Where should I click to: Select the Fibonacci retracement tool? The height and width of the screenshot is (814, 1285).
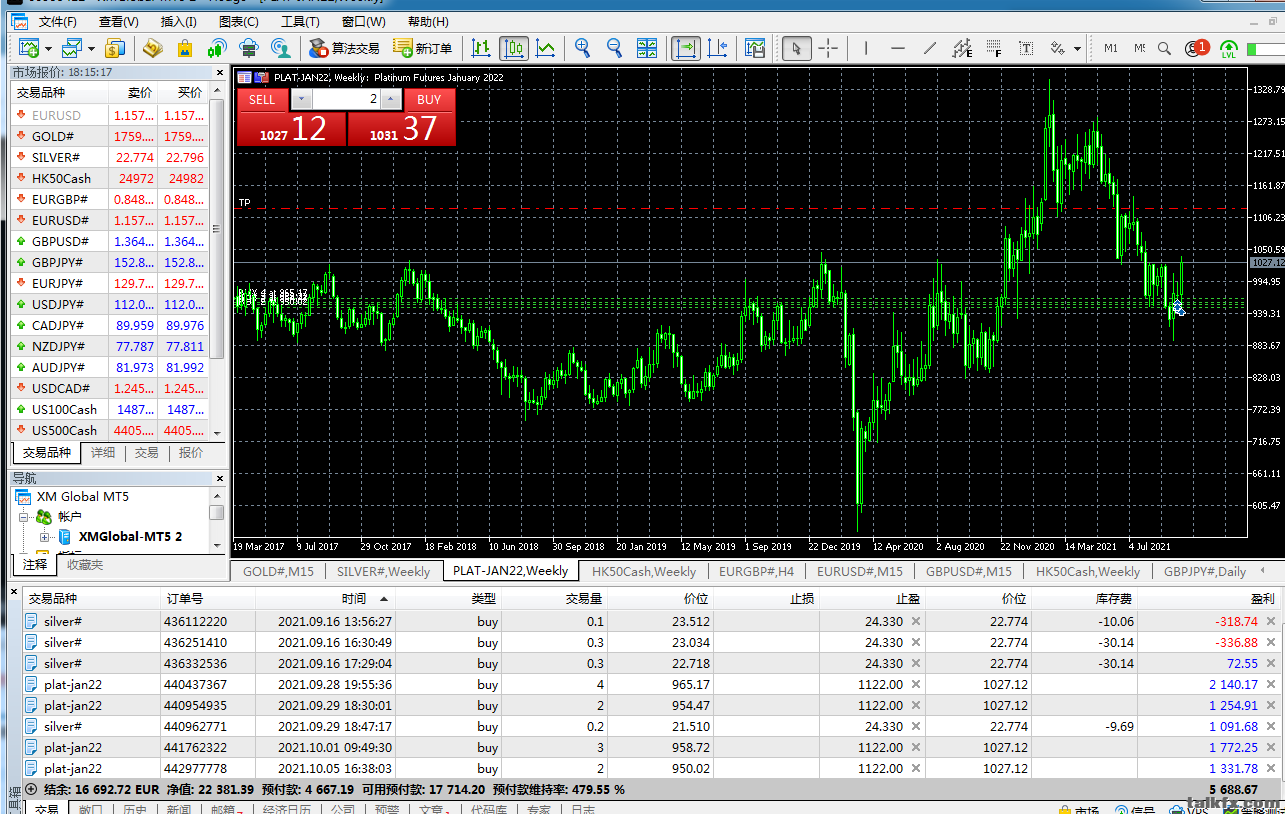point(994,48)
